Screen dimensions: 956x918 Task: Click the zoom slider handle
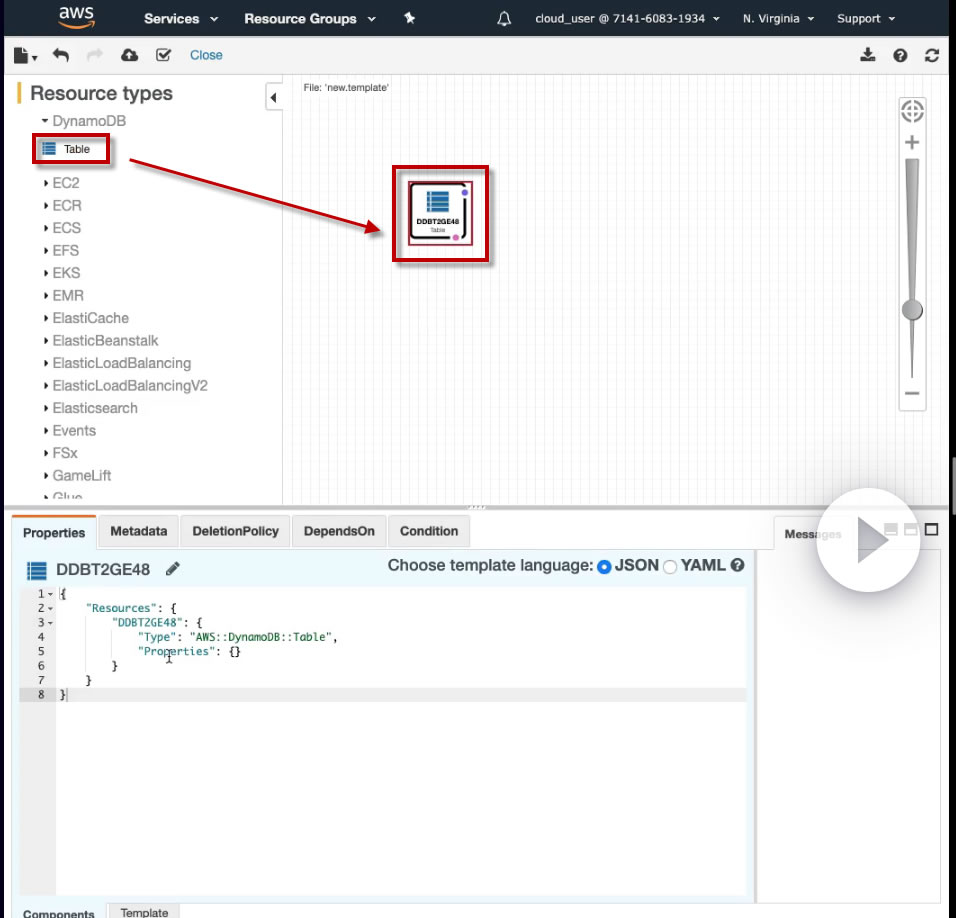point(912,310)
